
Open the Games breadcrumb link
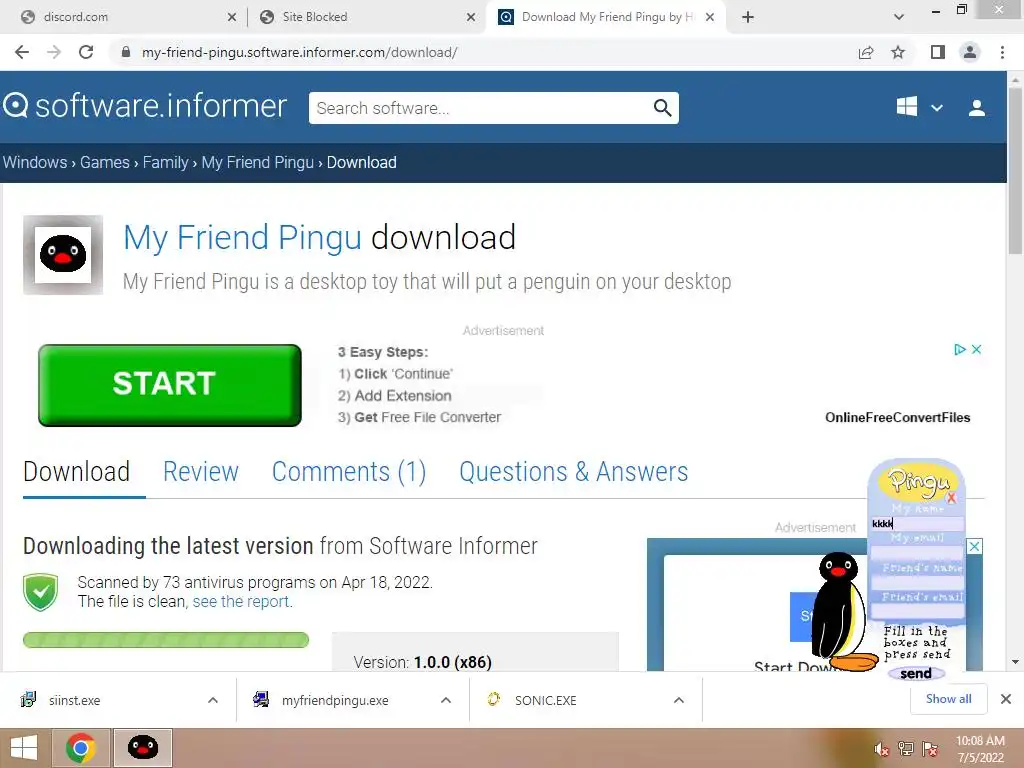(x=104, y=162)
